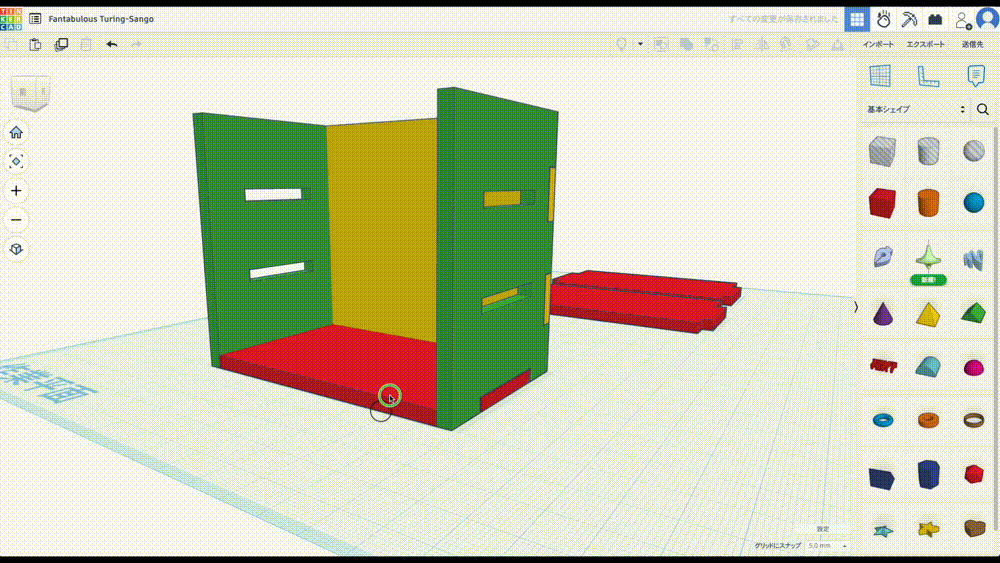Click the 設定 button near the grid
The height and width of the screenshot is (563, 1000).
[822, 529]
